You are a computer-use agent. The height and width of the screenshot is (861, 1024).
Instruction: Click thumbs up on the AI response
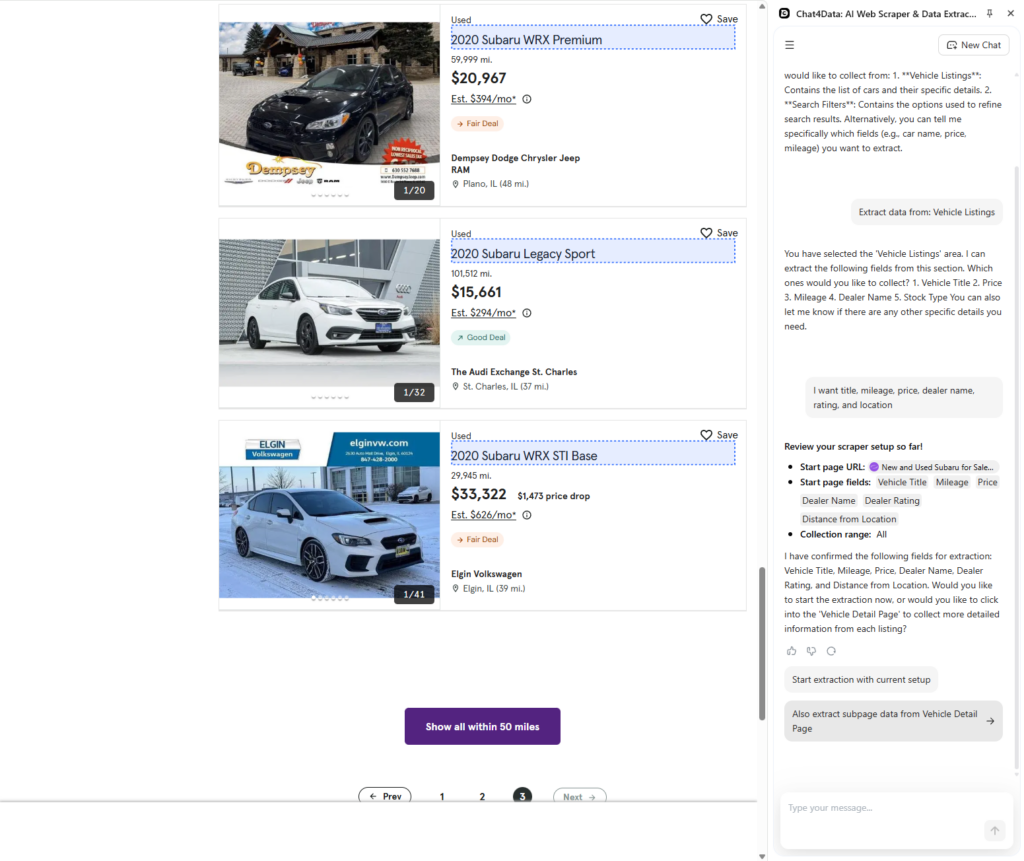pos(792,651)
